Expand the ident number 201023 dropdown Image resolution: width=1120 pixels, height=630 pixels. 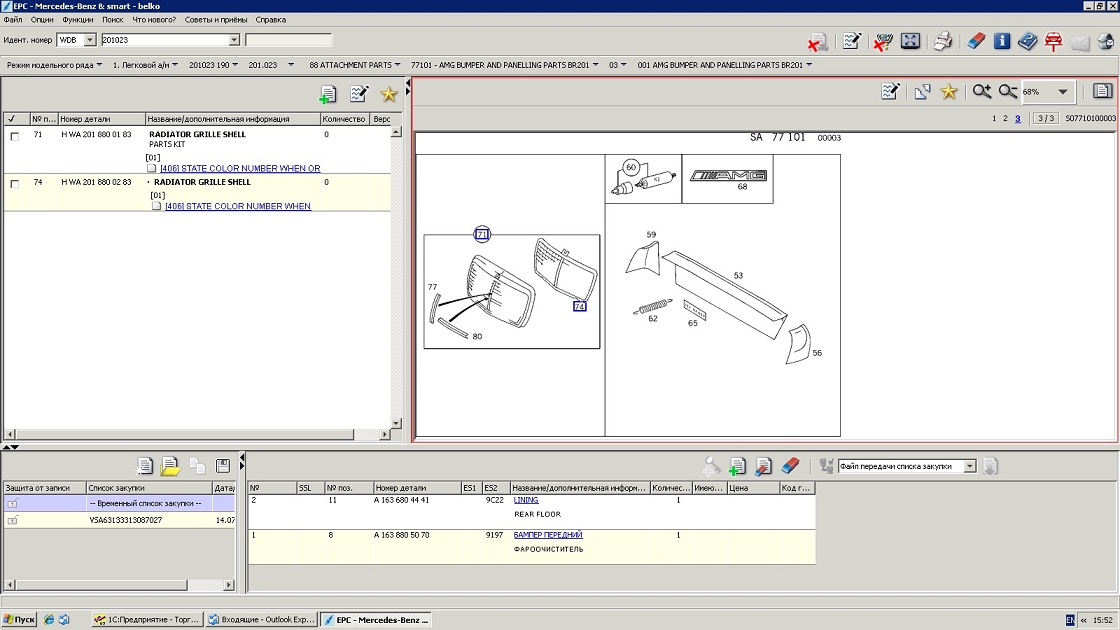click(x=234, y=40)
